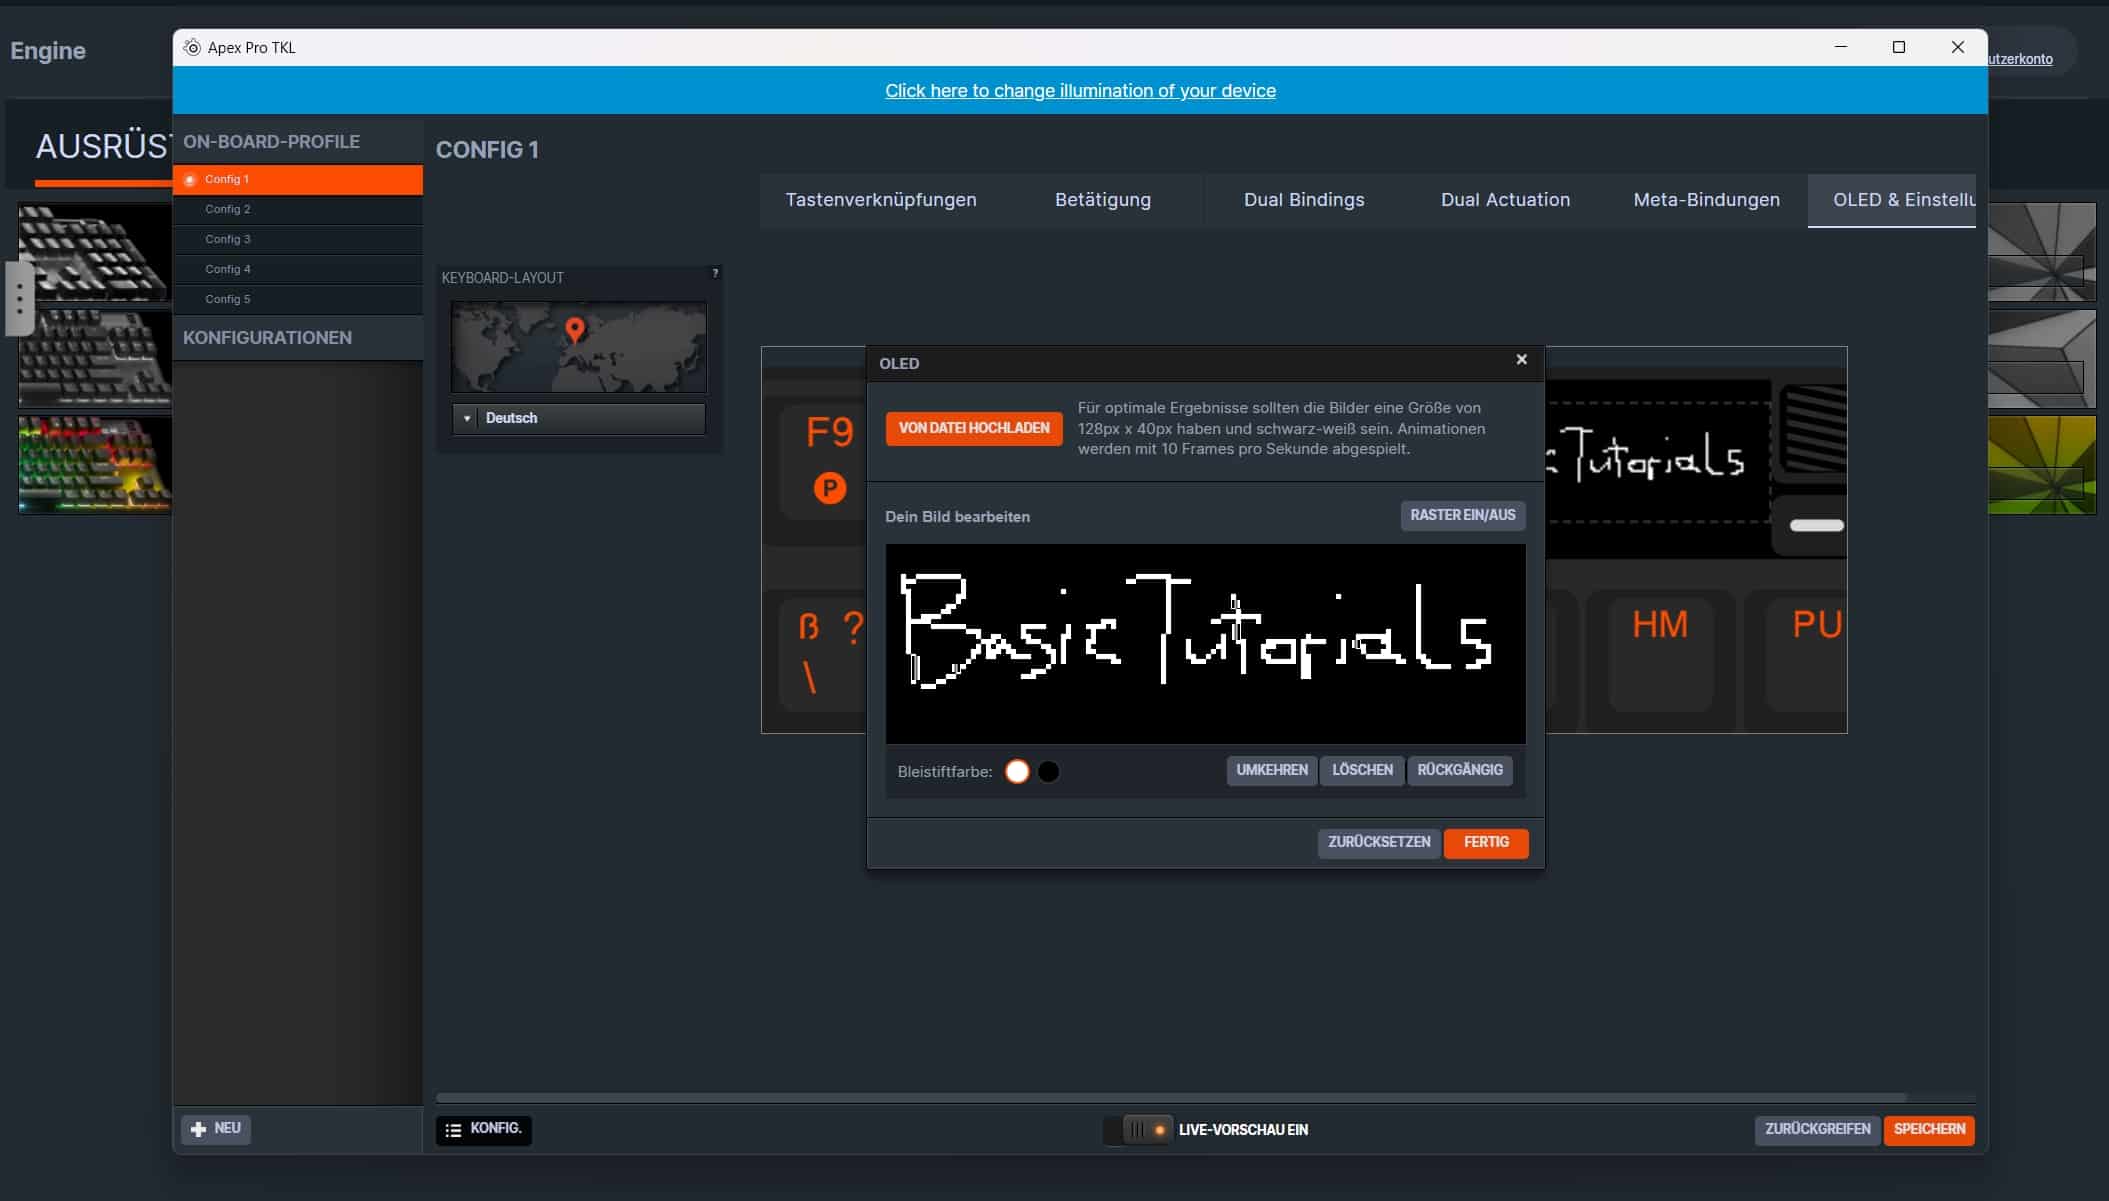Toggle the live preview switch
The height and width of the screenshot is (1201, 2109).
pos(1138,1130)
